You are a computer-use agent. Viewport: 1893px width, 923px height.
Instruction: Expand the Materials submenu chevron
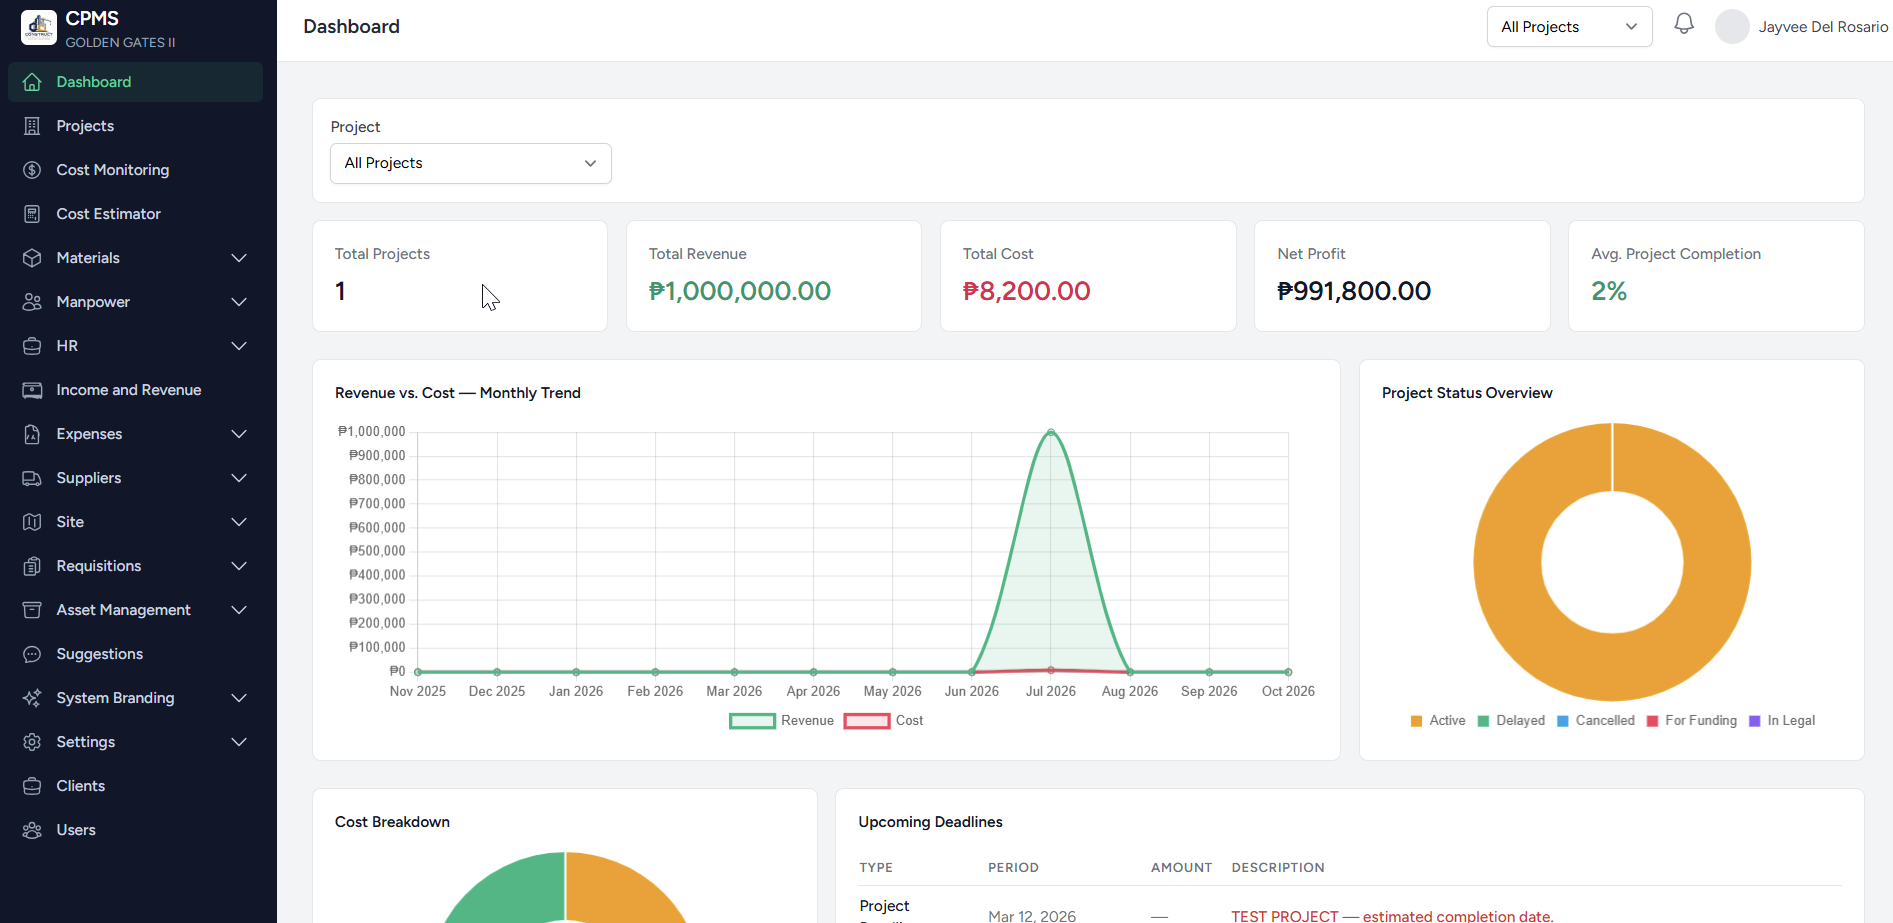tap(239, 258)
